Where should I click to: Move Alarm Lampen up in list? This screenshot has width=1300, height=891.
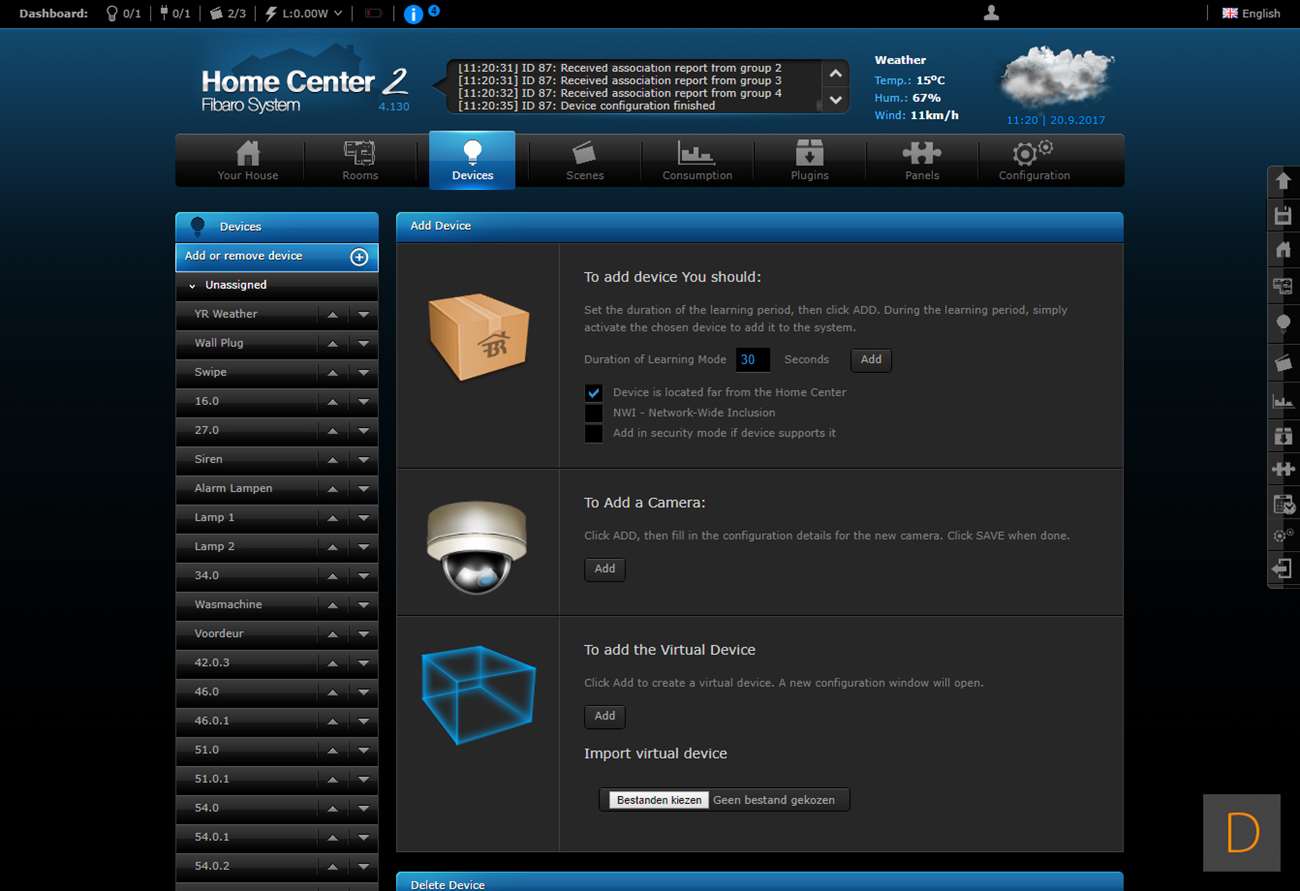tap(333, 488)
